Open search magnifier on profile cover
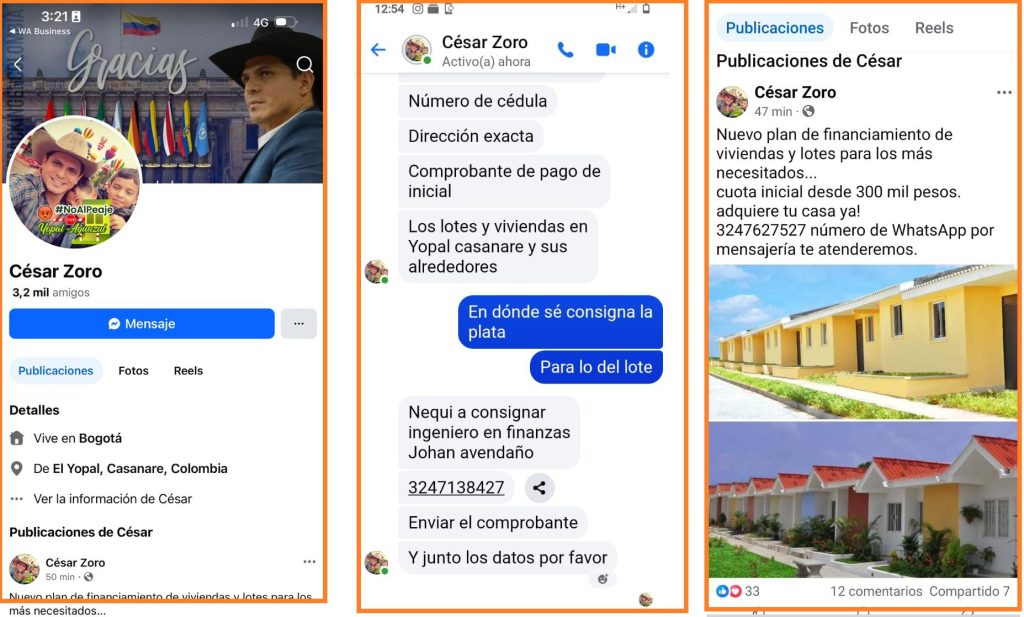Image resolution: width=1024 pixels, height=617 pixels. point(304,64)
